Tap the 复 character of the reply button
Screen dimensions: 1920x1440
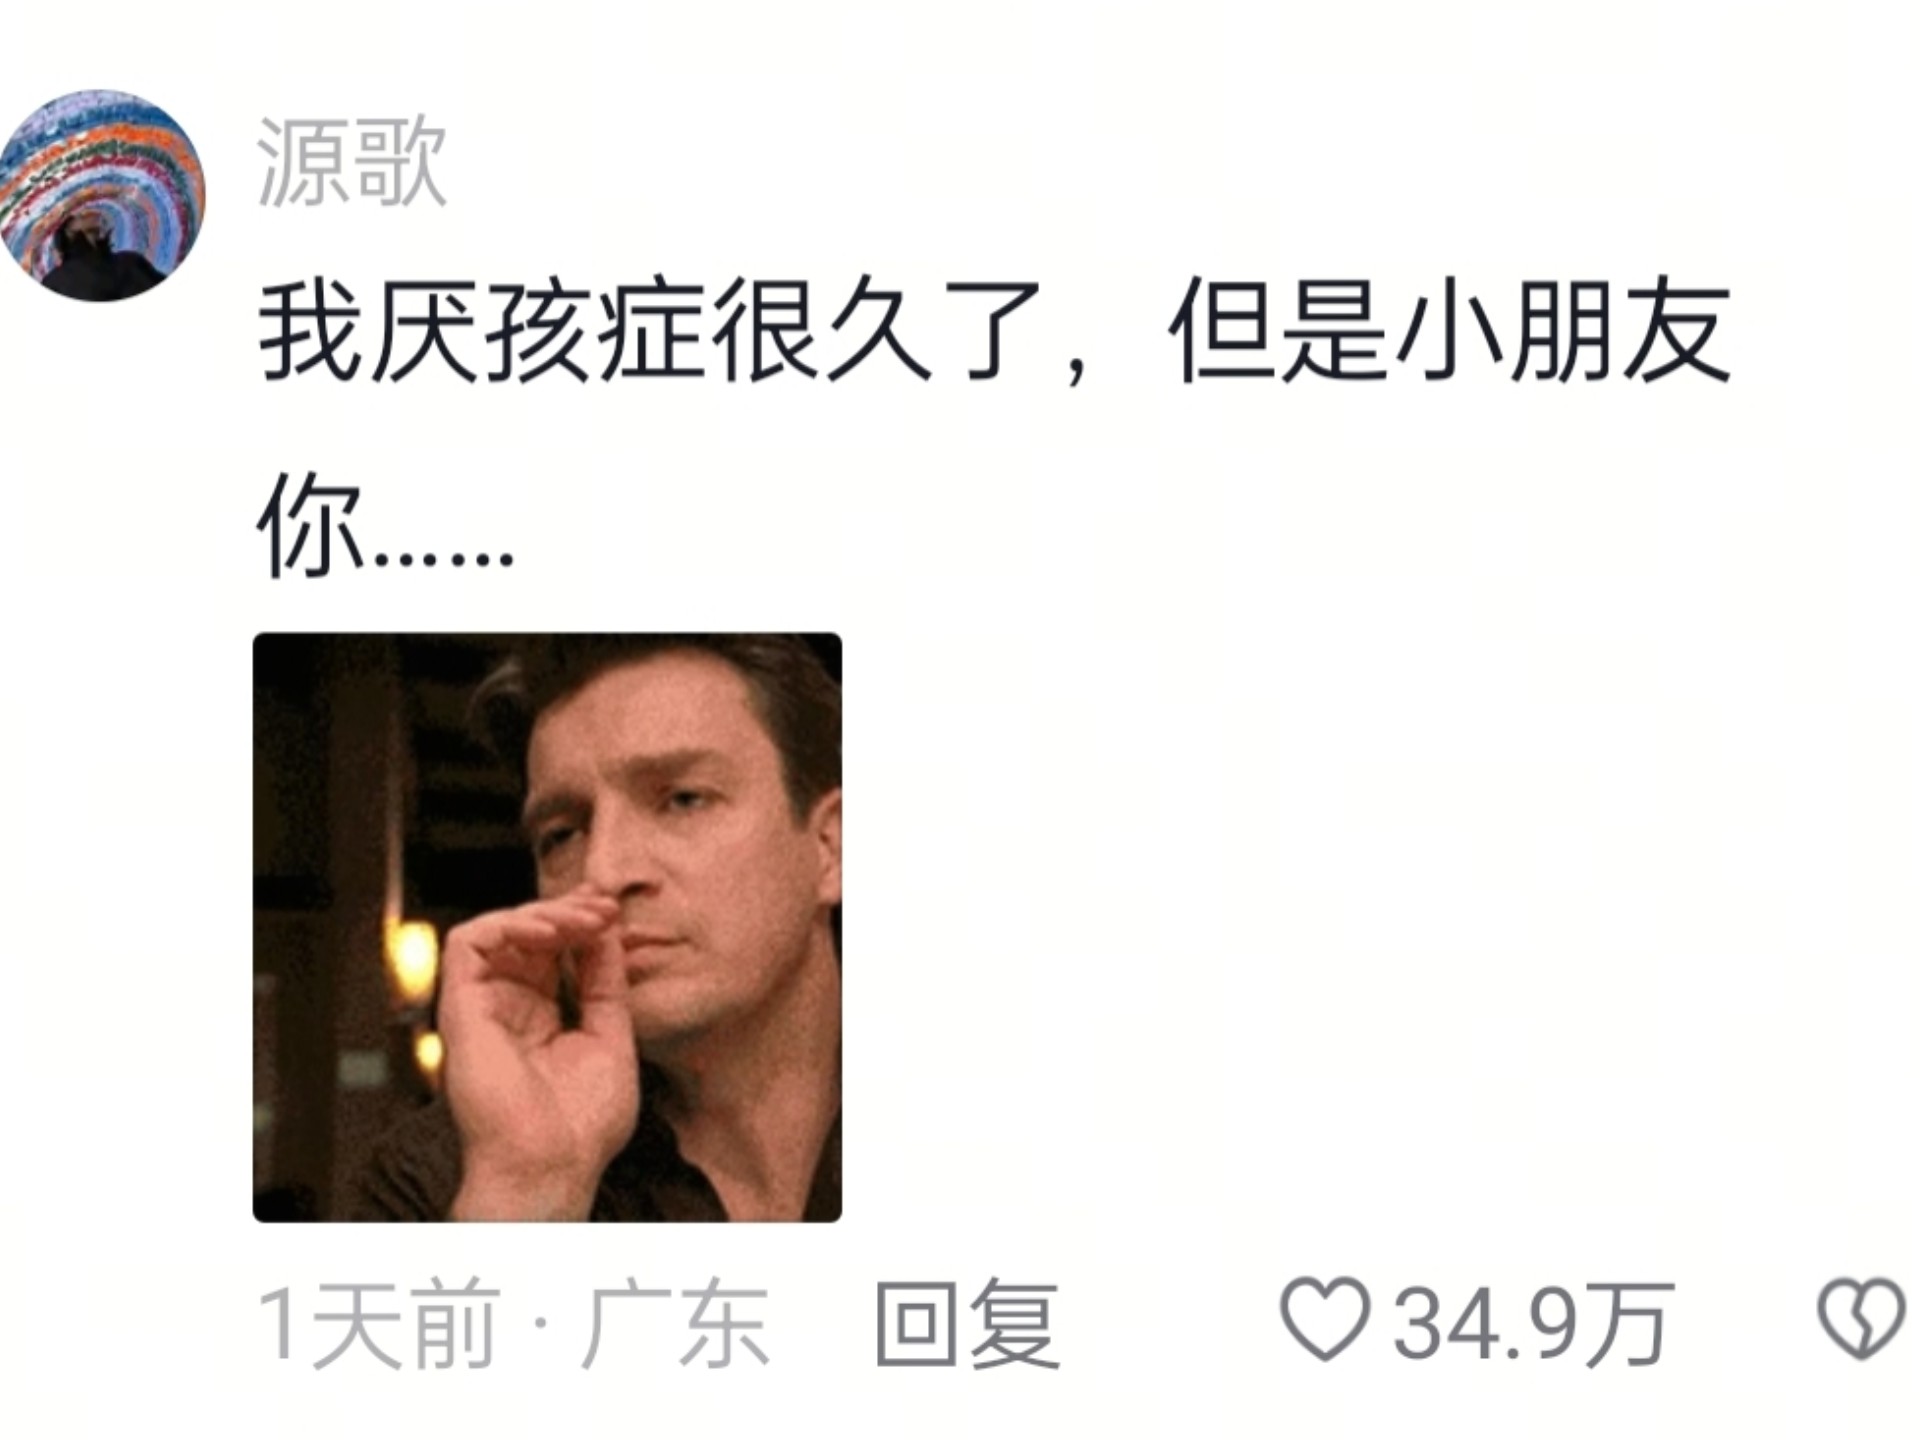(1014, 1322)
